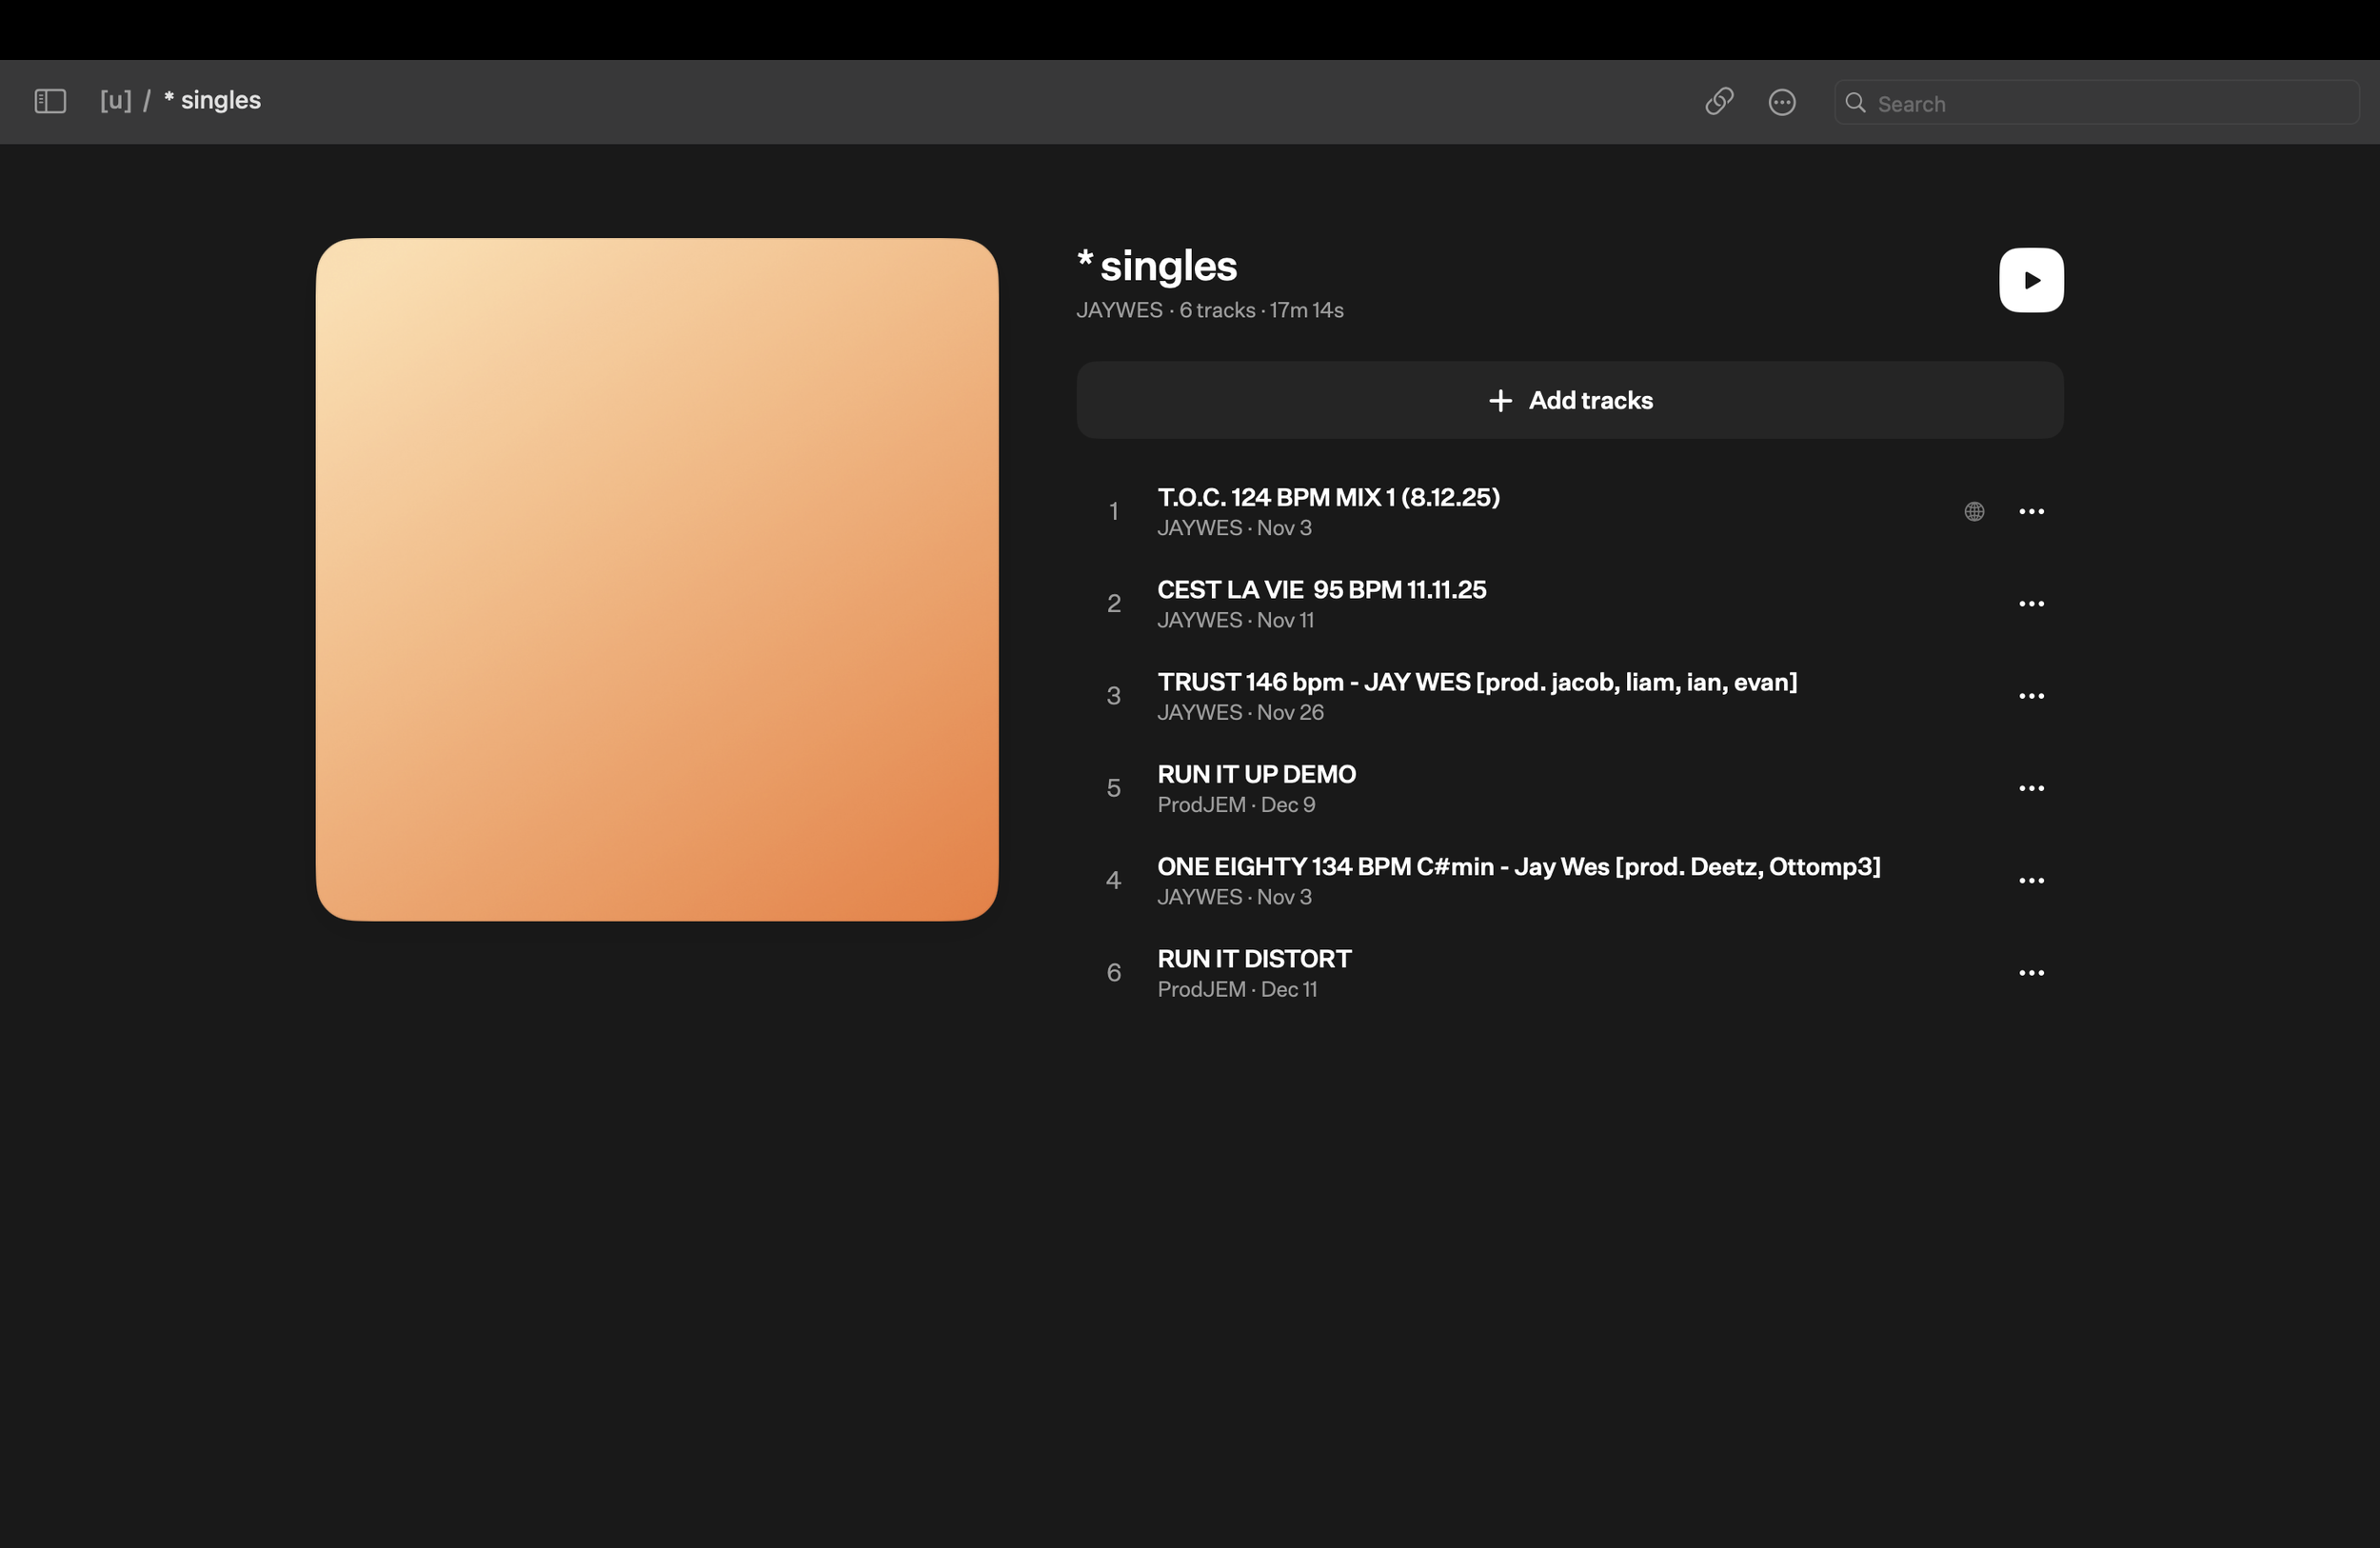Viewport: 2380px width, 1548px height.
Task: Focus the Search input field
Action: click(x=2110, y=103)
